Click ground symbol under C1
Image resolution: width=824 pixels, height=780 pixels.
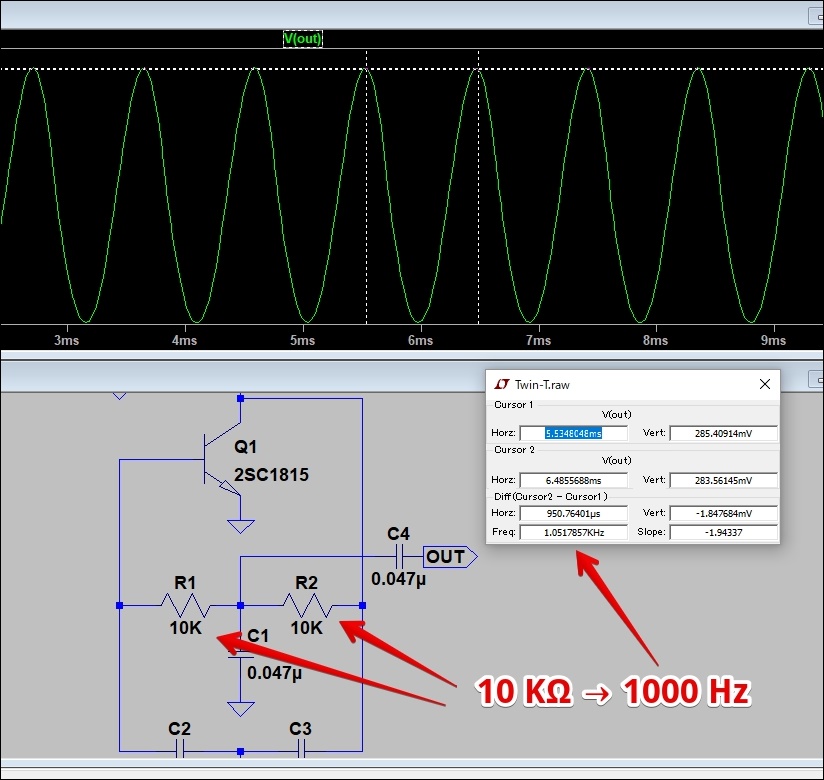241,709
